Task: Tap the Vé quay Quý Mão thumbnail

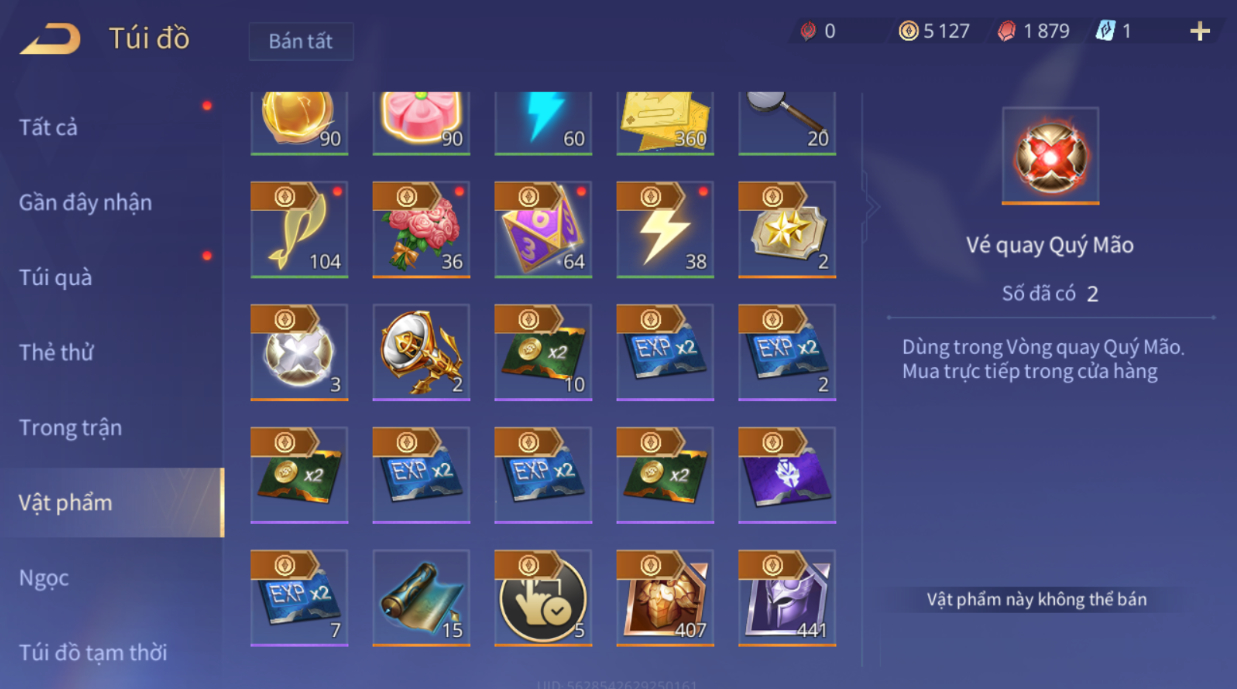Action: [x=1050, y=156]
